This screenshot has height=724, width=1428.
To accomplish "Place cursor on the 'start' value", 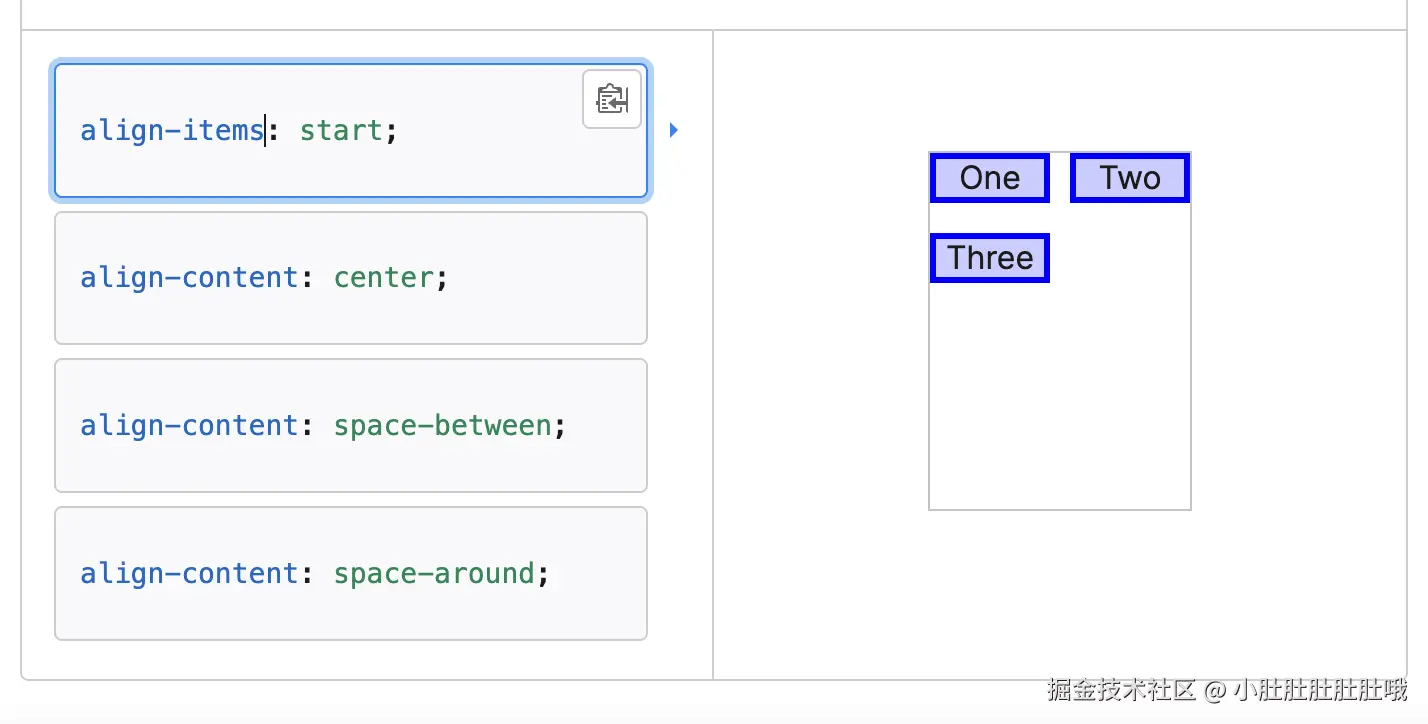I will pyautogui.click(x=341, y=131).
